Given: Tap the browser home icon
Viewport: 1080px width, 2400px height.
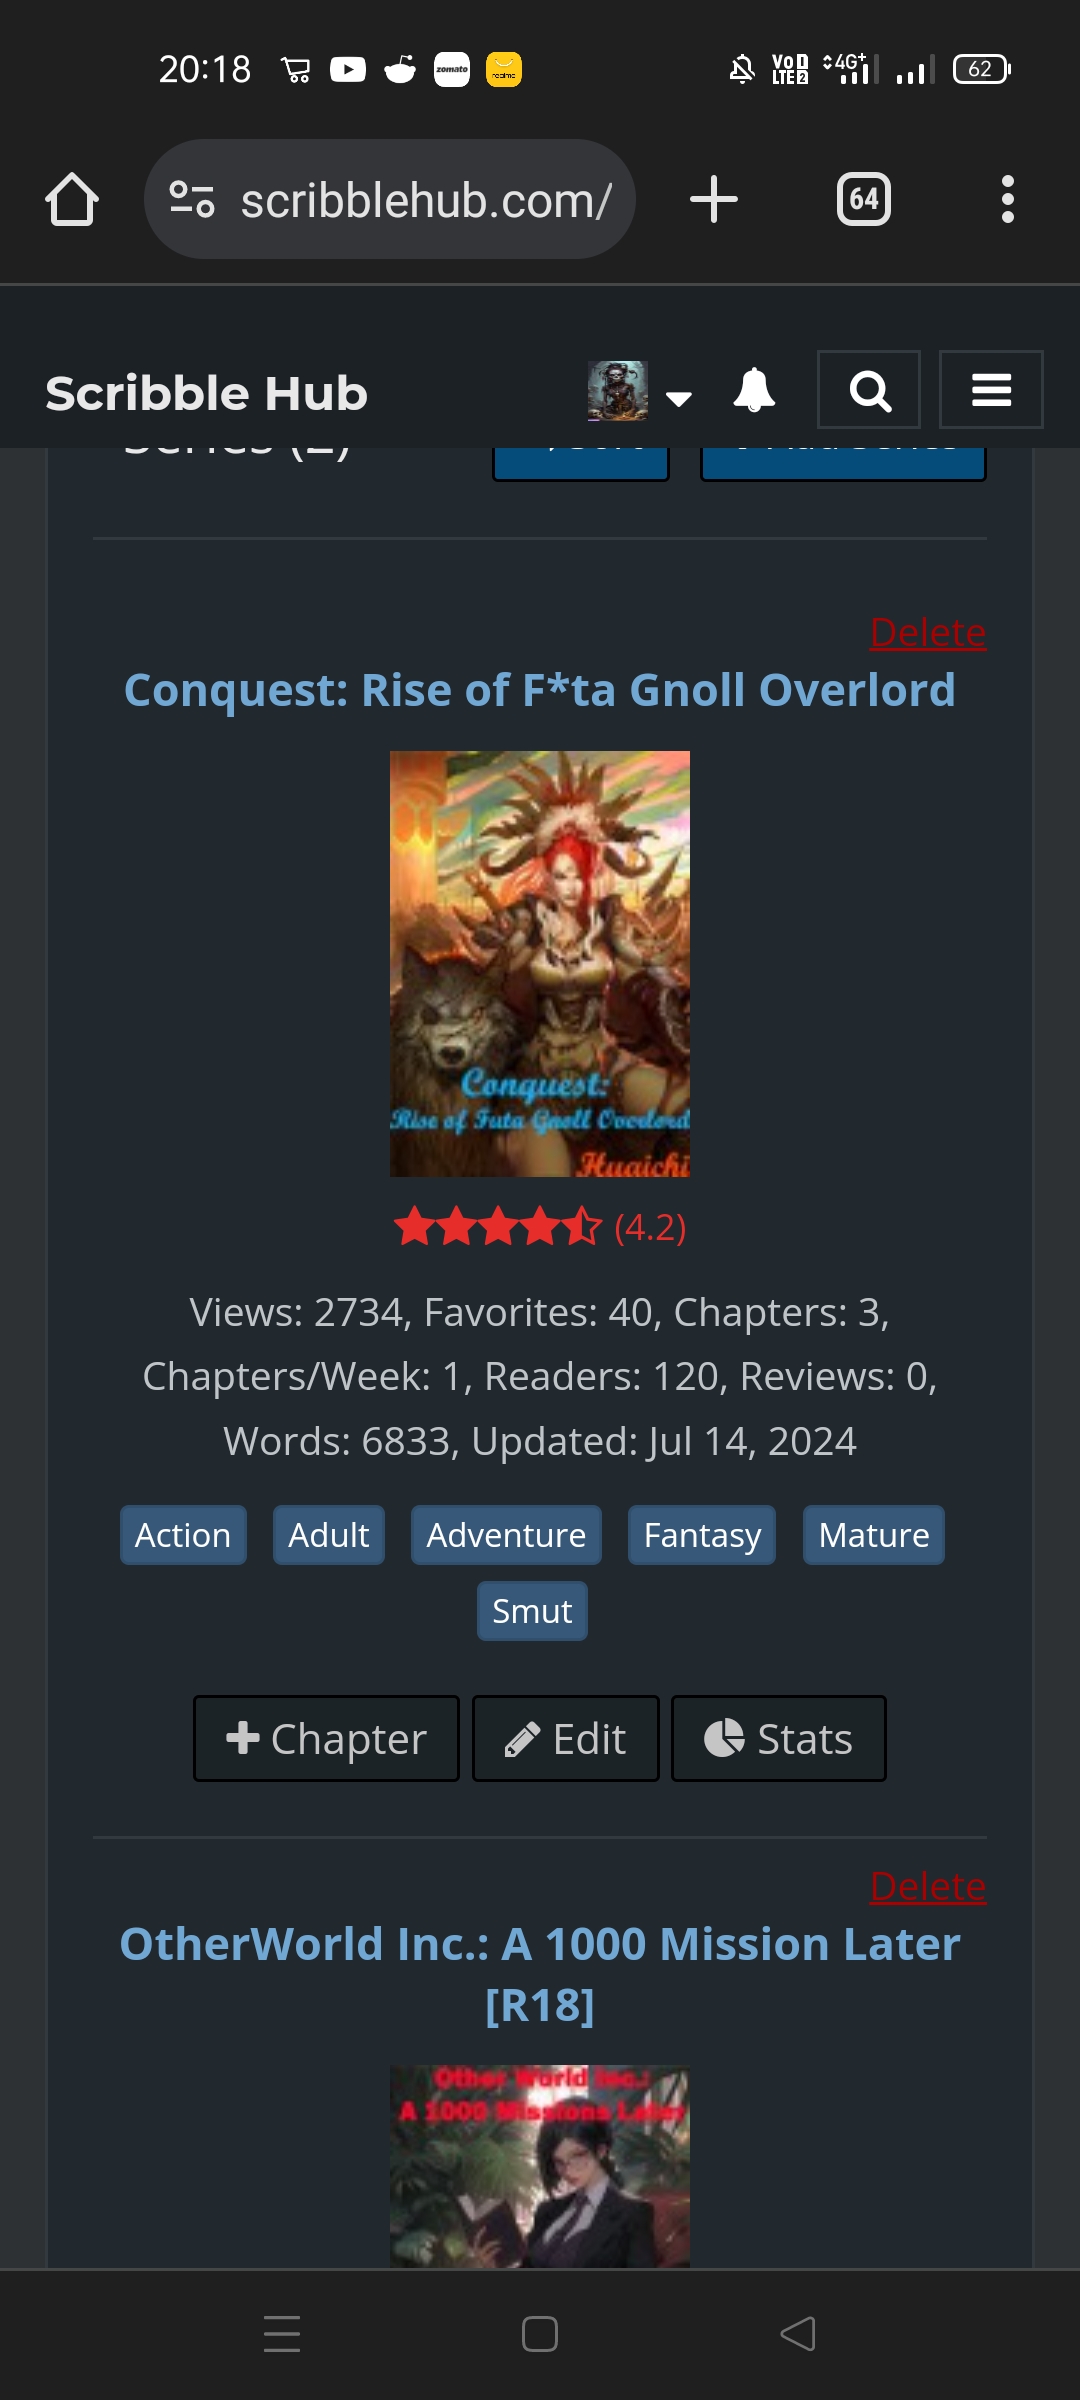Looking at the screenshot, I should (x=72, y=199).
